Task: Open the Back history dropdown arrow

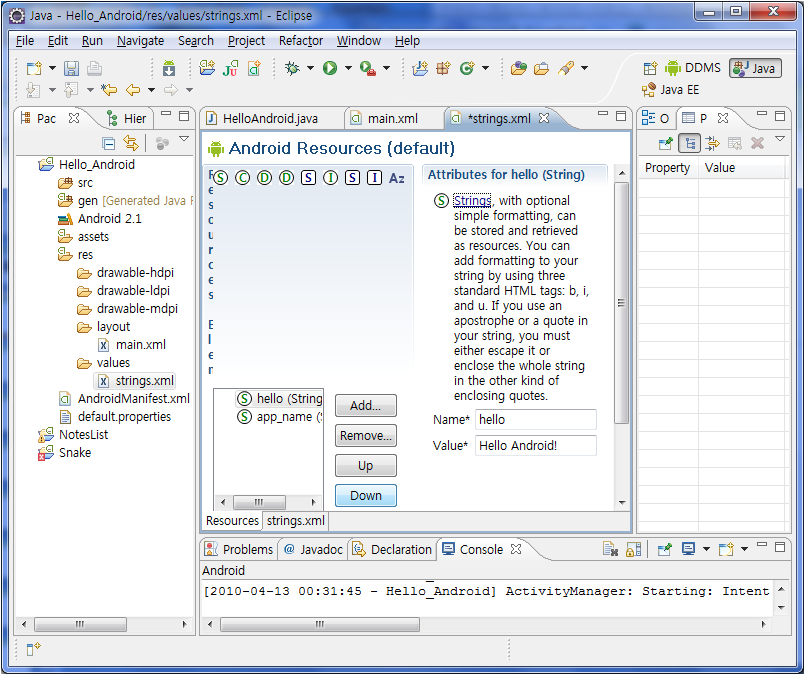Action: coord(151,90)
